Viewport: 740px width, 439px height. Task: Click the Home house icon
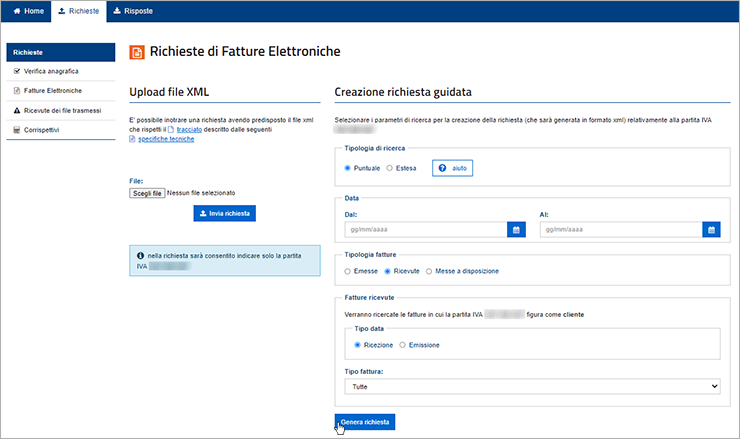17,11
